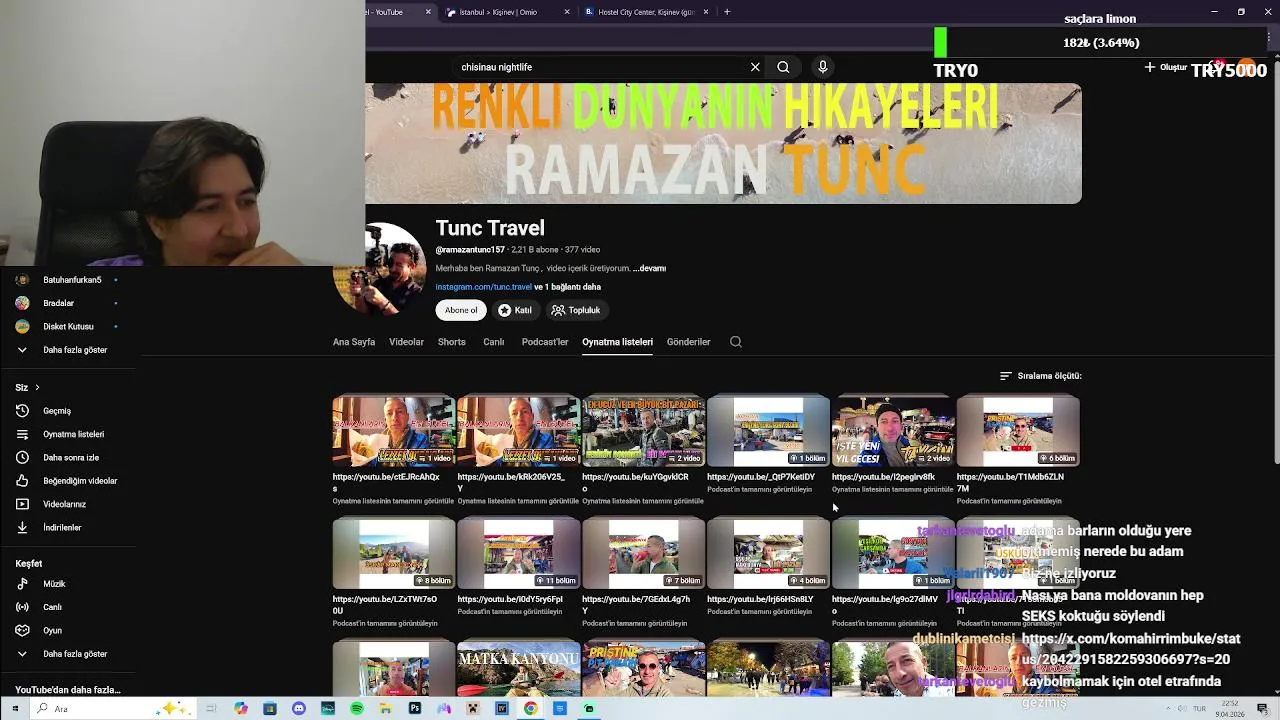The width and height of the screenshot is (1280, 720).
Task: Open Minecraft icon in taskbar
Action: (x=473, y=709)
